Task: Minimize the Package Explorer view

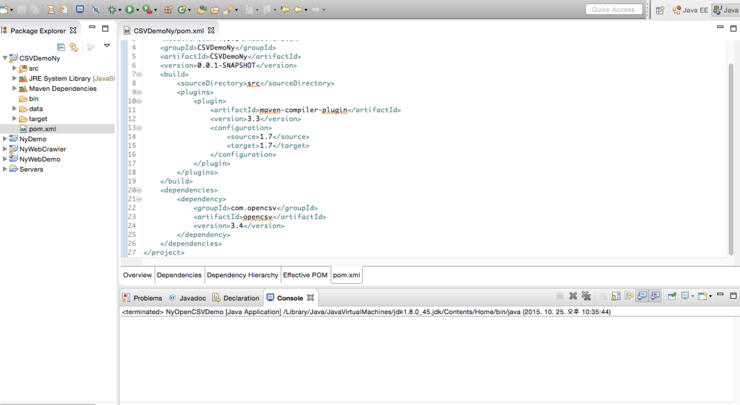Action: coord(92,27)
